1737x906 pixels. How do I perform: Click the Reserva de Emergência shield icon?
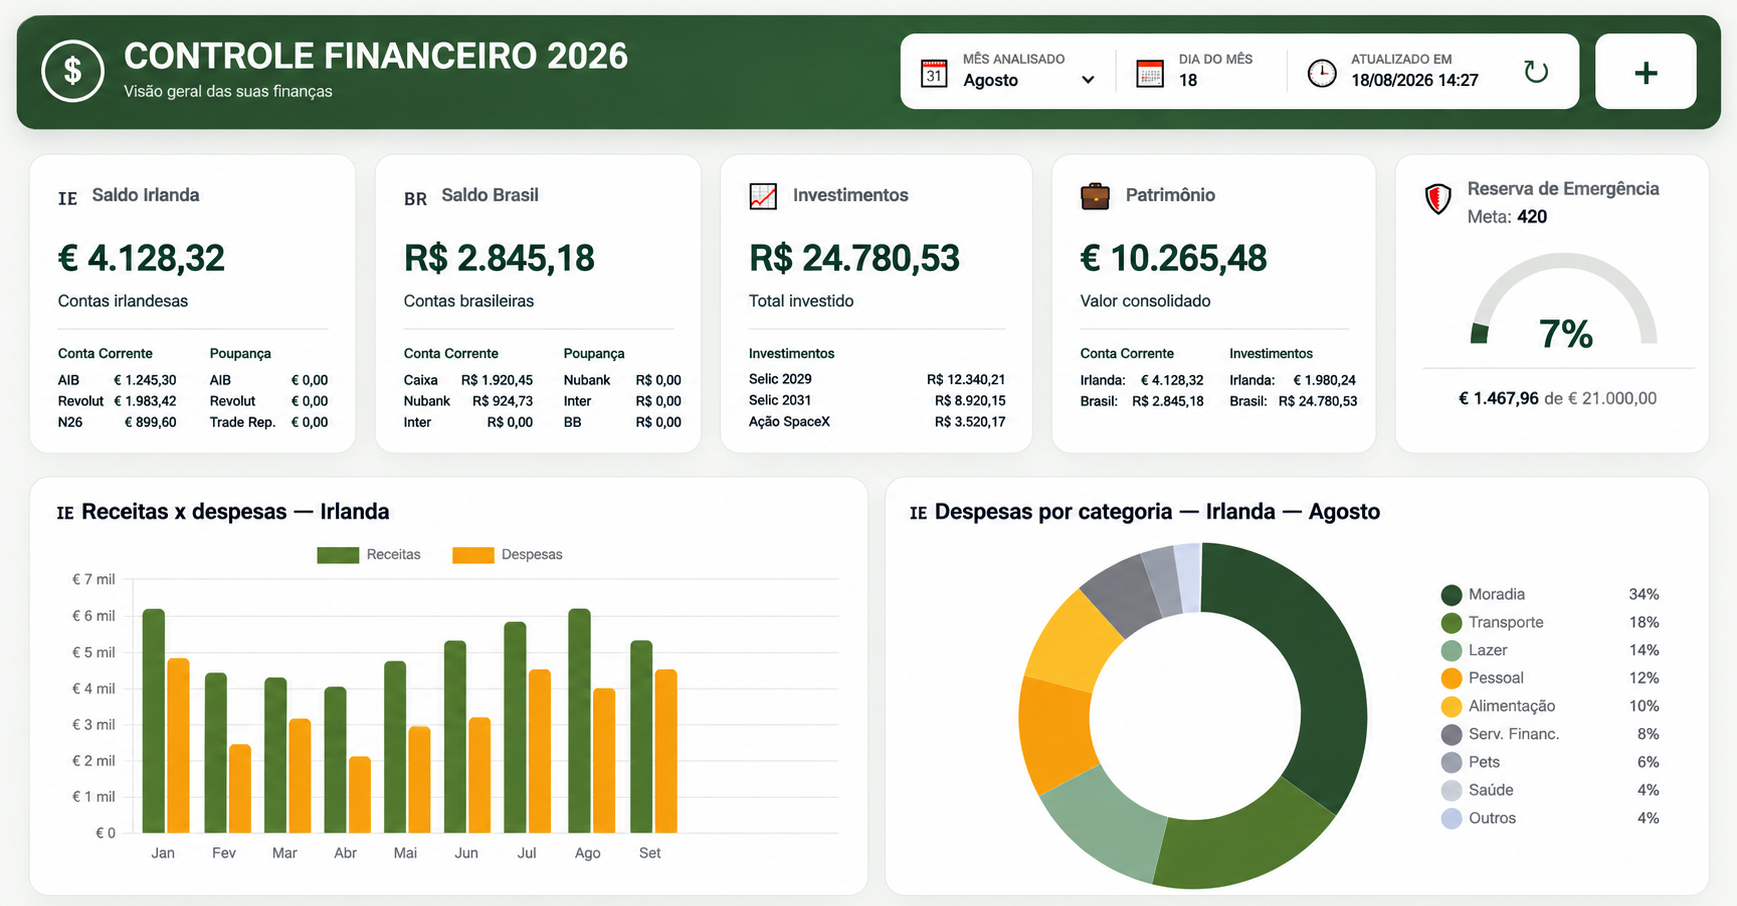(1438, 199)
